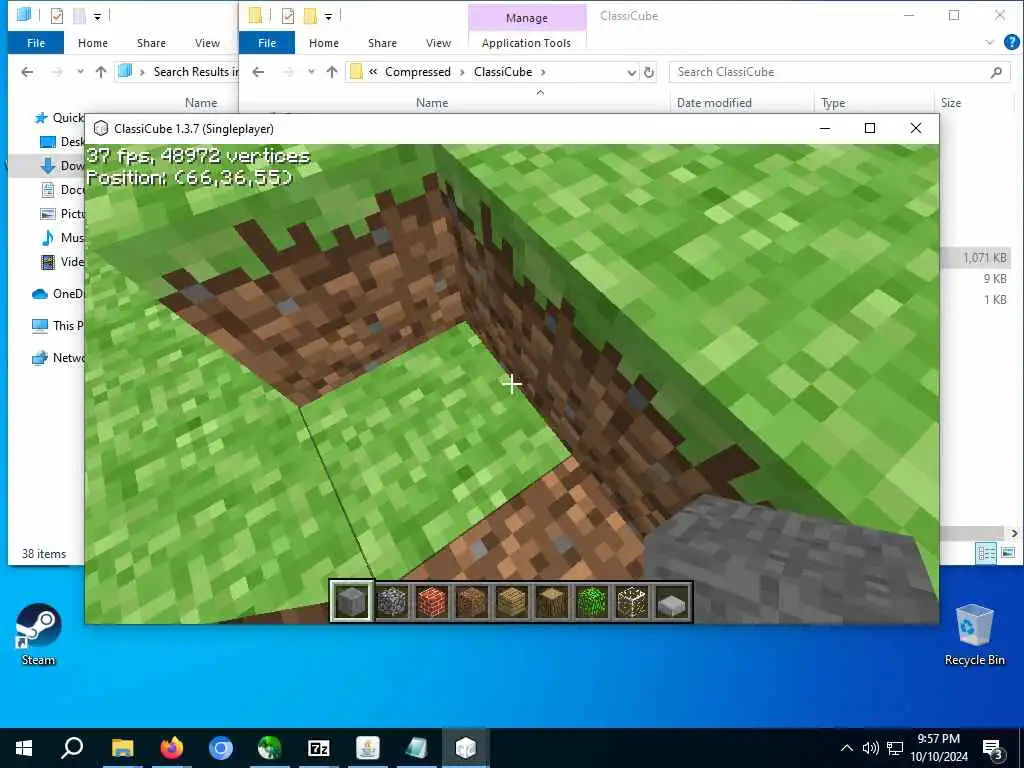Open address bar history dropdown in ClassiCube Explorer
Viewport: 1024px width, 768px height.
(632, 72)
